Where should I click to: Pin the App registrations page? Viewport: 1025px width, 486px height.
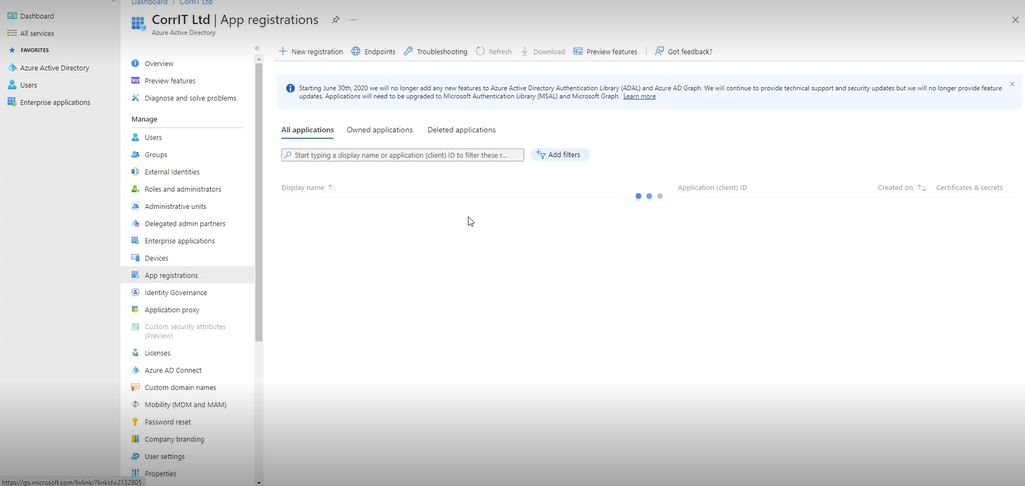(x=336, y=20)
